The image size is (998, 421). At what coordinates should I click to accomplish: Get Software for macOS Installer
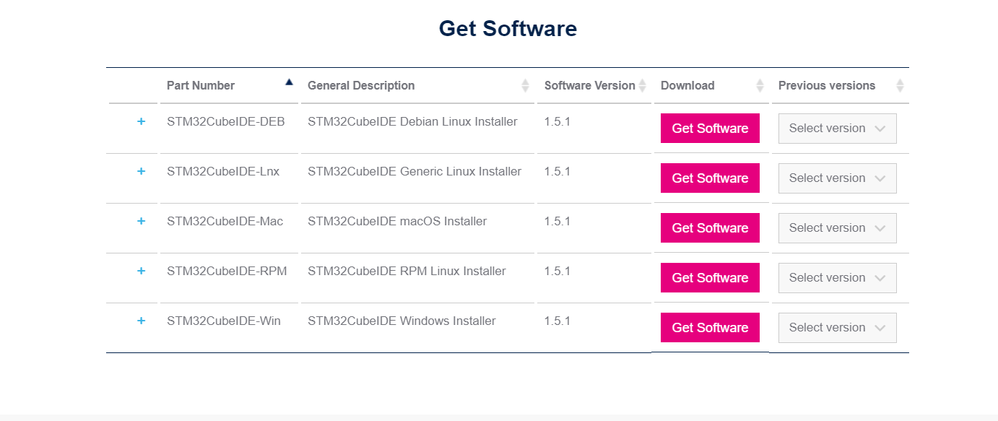[x=710, y=227]
